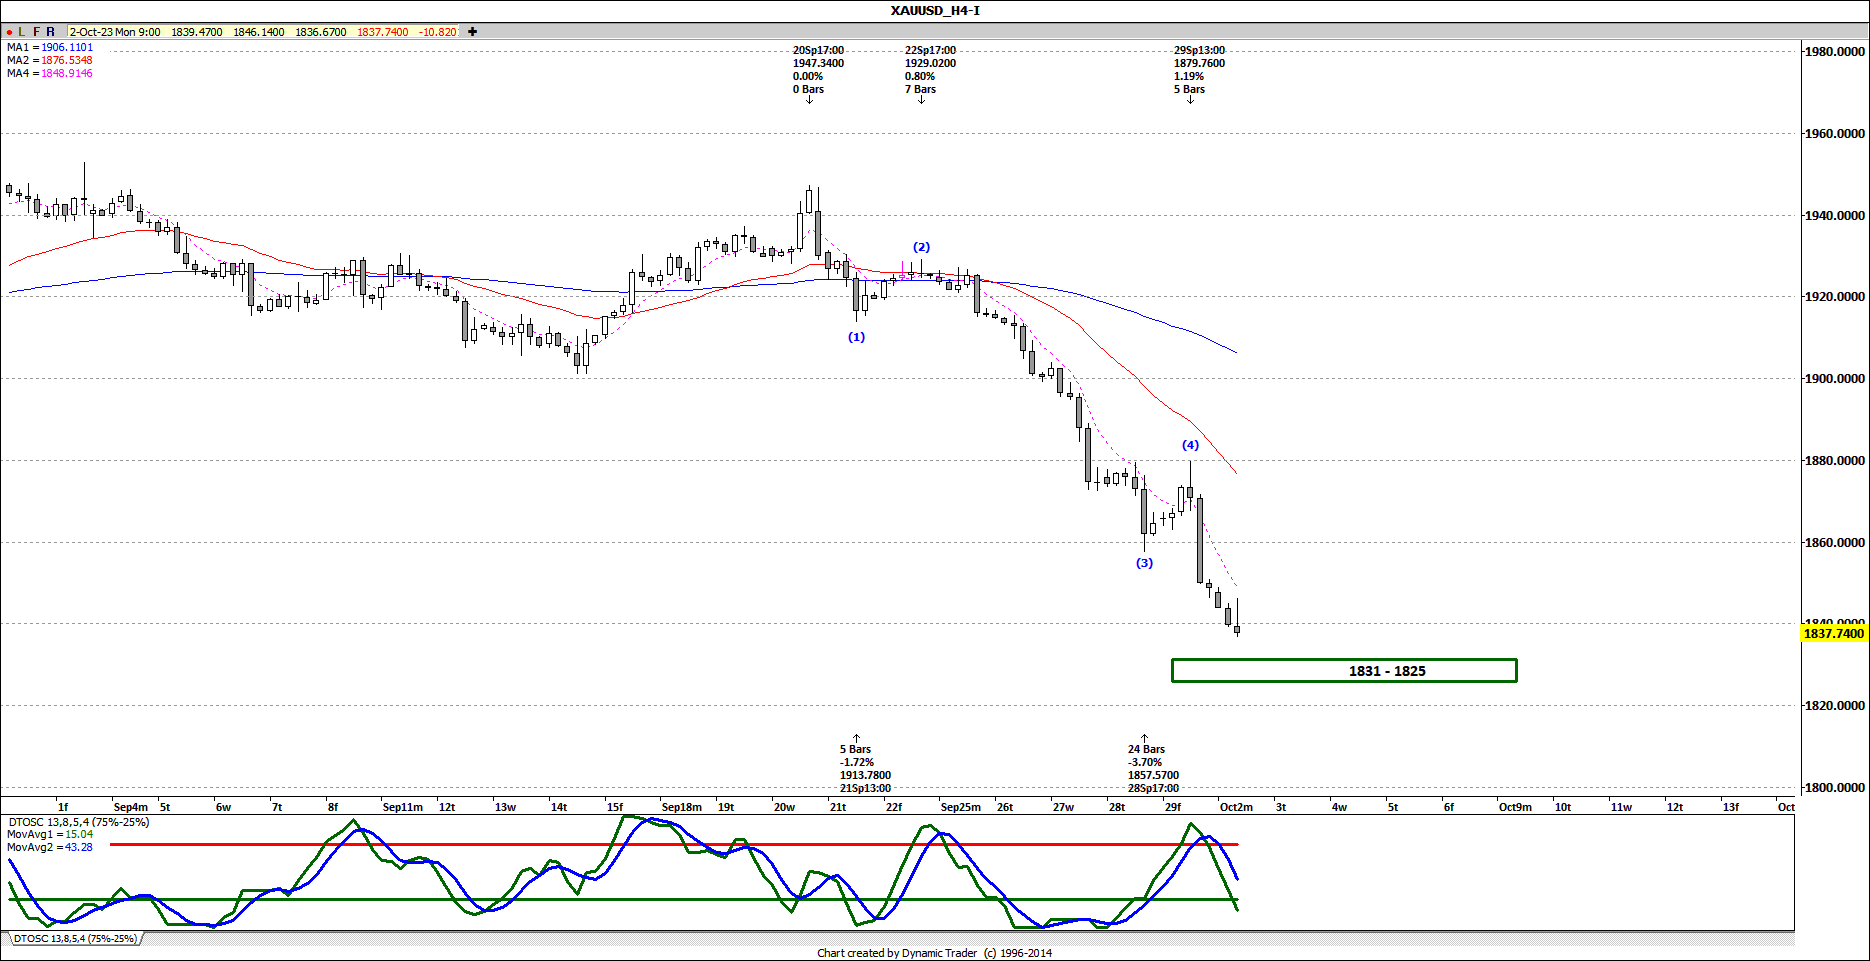
Task: Click the high price 1846.1400
Action: (x=259, y=32)
